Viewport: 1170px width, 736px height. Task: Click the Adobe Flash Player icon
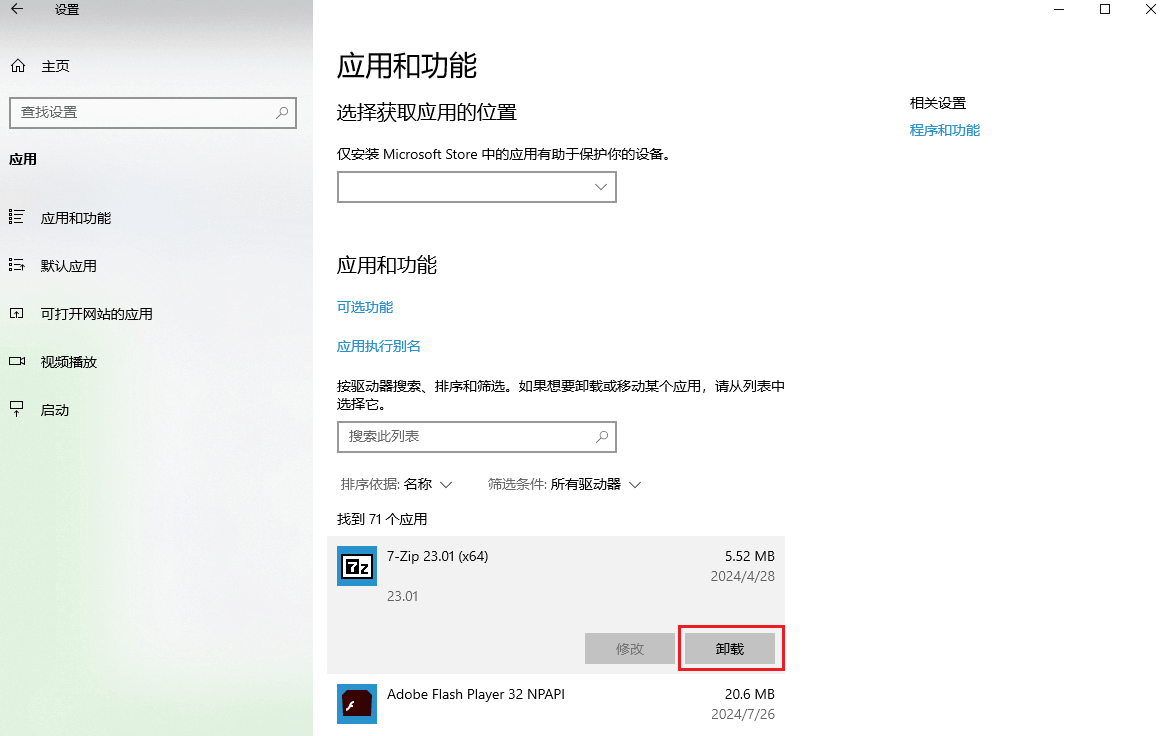[x=356, y=703]
